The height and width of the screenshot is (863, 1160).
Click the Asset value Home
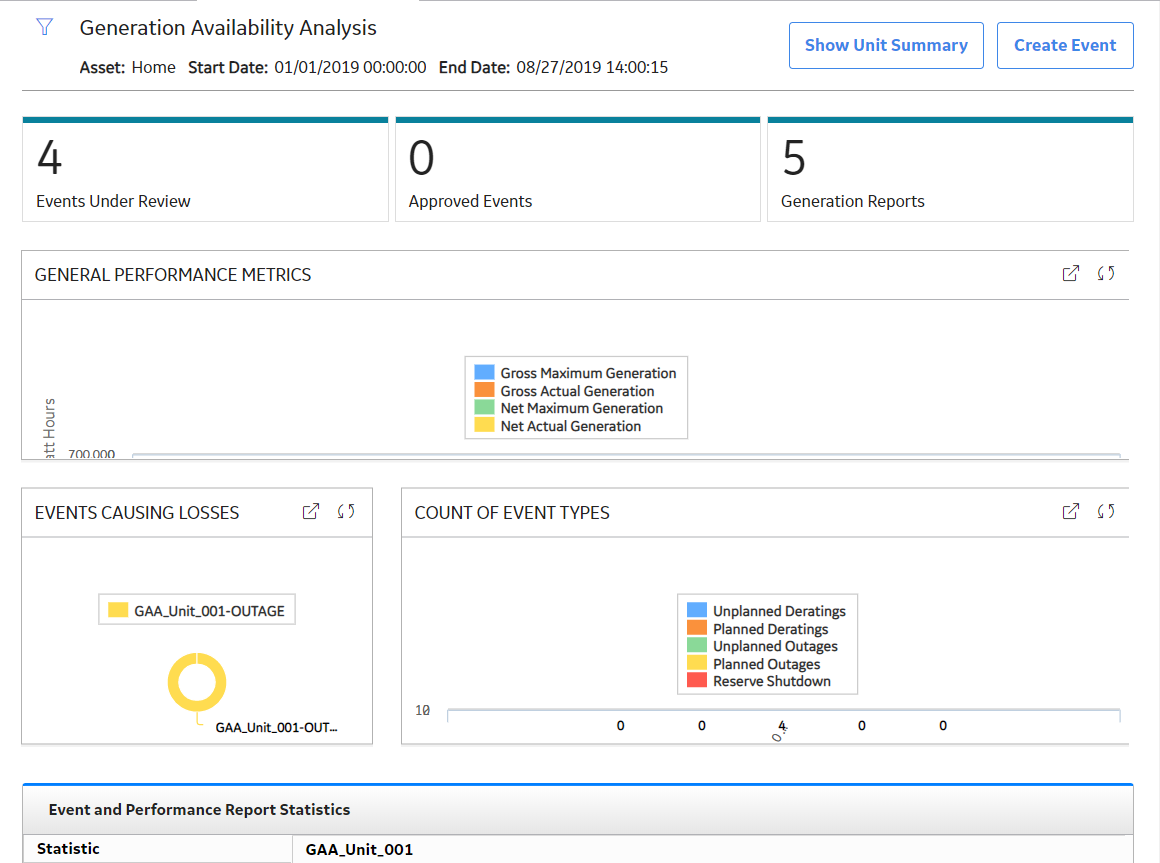pyautogui.click(x=154, y=67)
